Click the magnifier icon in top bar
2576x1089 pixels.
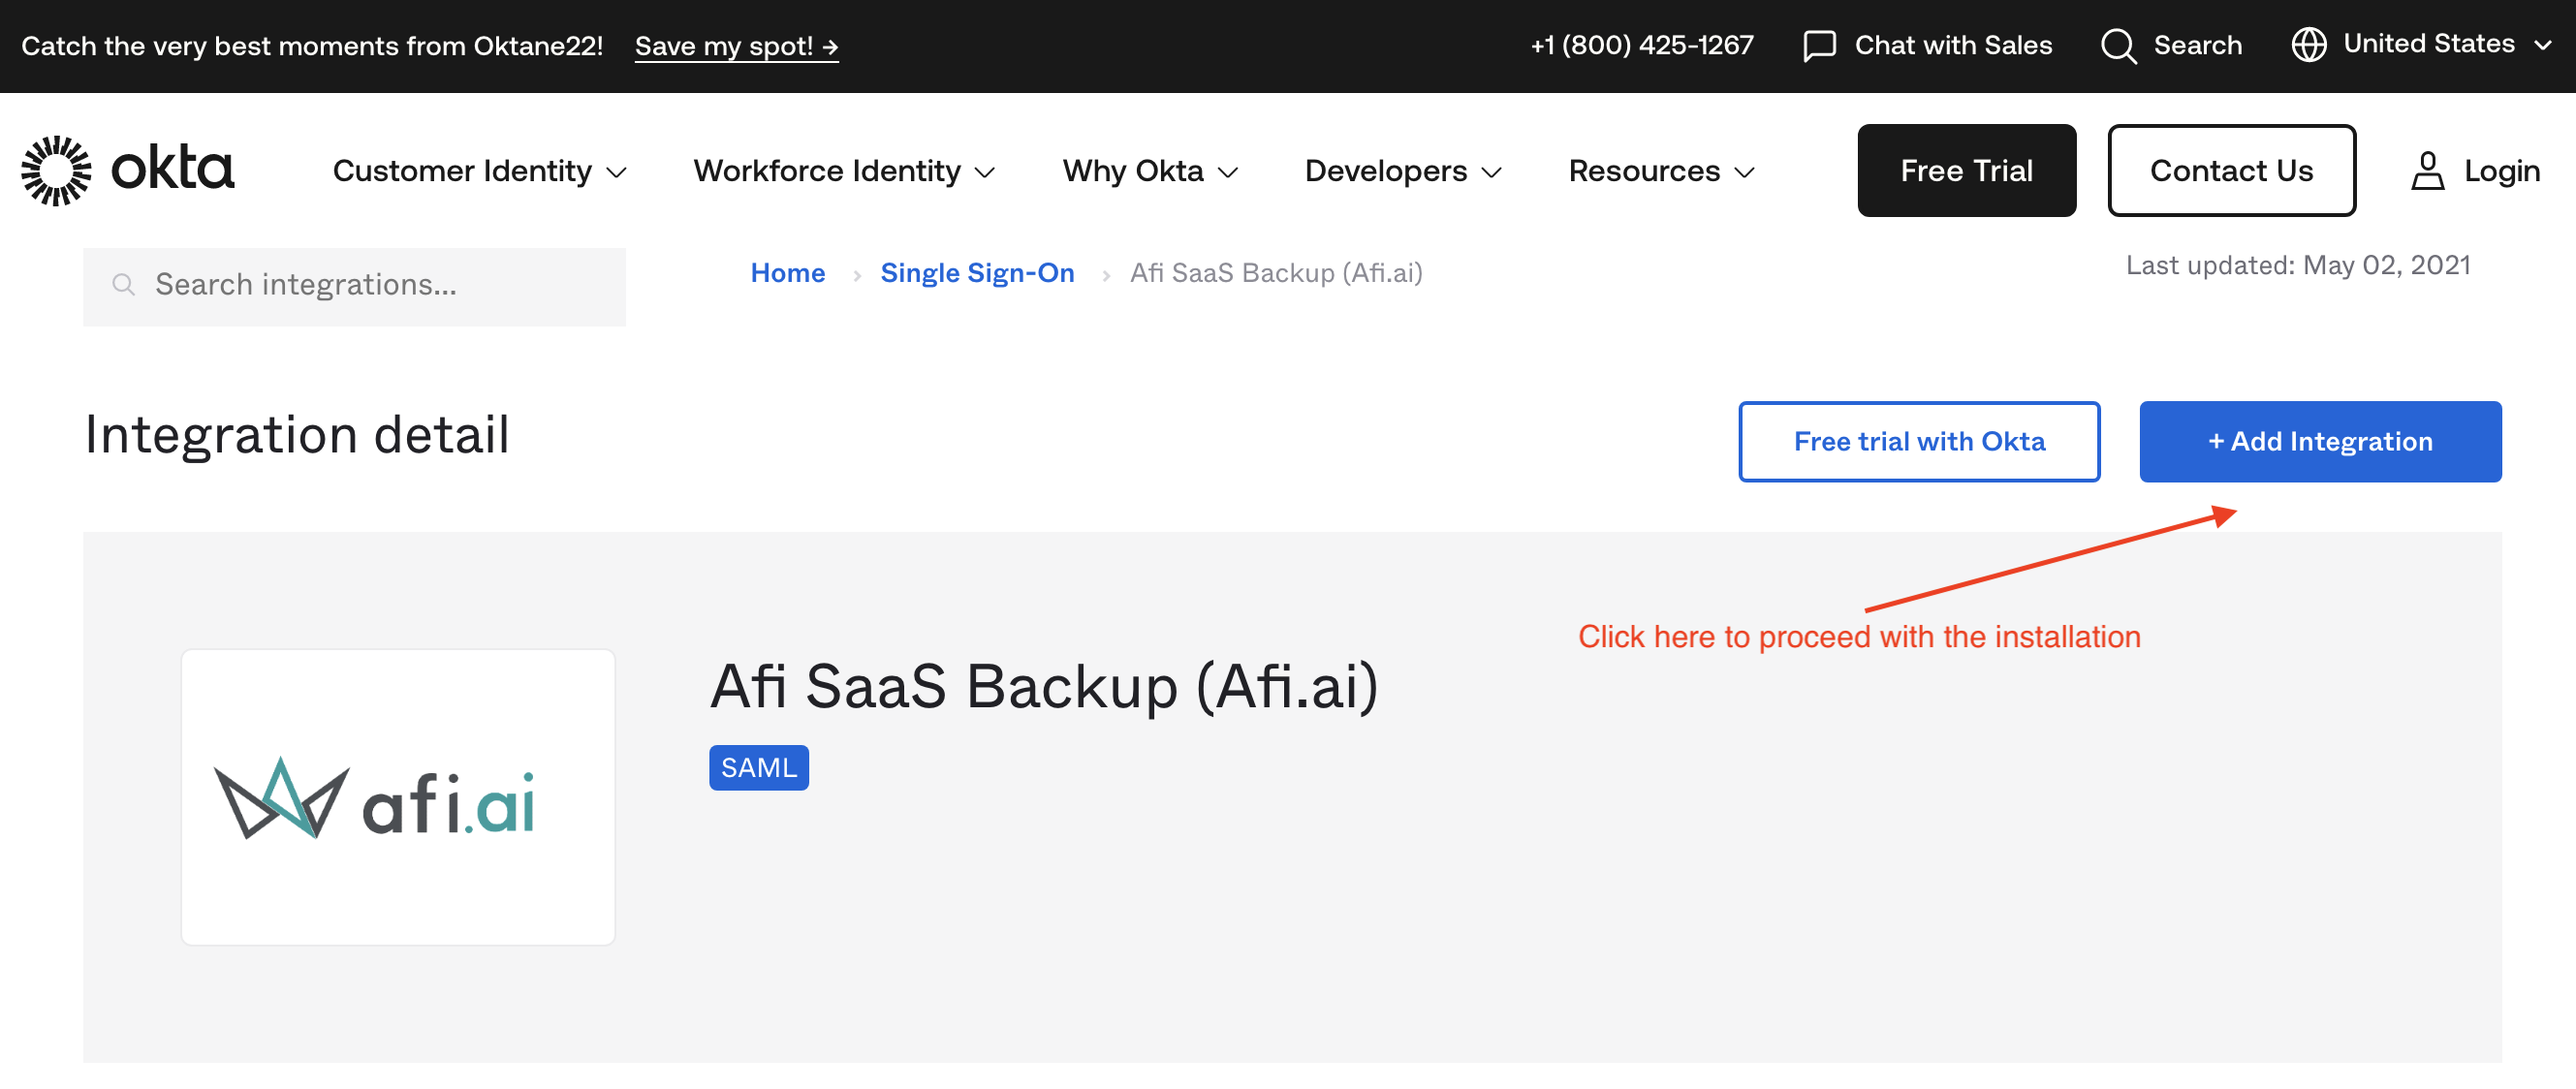2118,46
